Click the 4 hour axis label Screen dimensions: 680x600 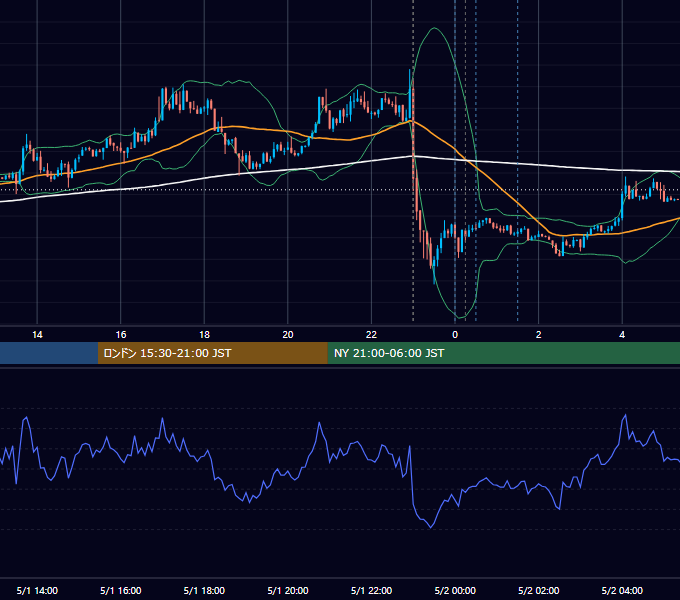pos(622,335)
